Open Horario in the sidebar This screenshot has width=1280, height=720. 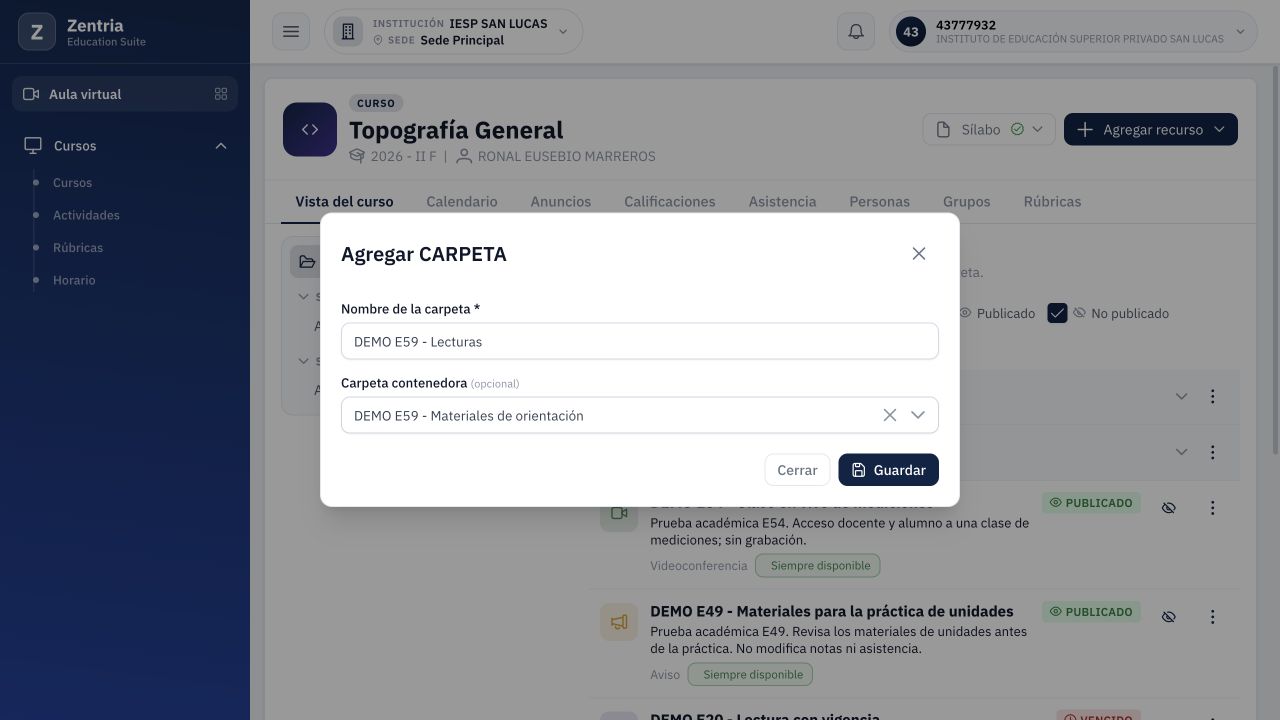[x=74, y=280]
